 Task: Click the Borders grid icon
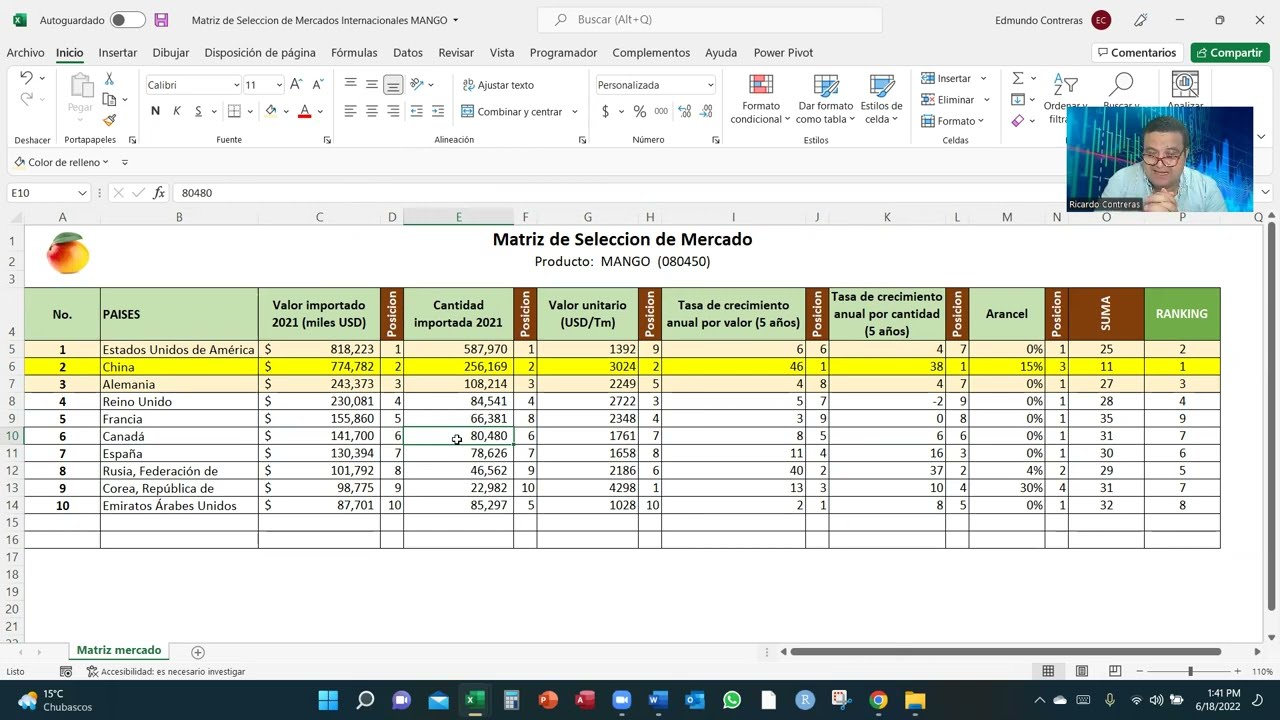(234, 111)
